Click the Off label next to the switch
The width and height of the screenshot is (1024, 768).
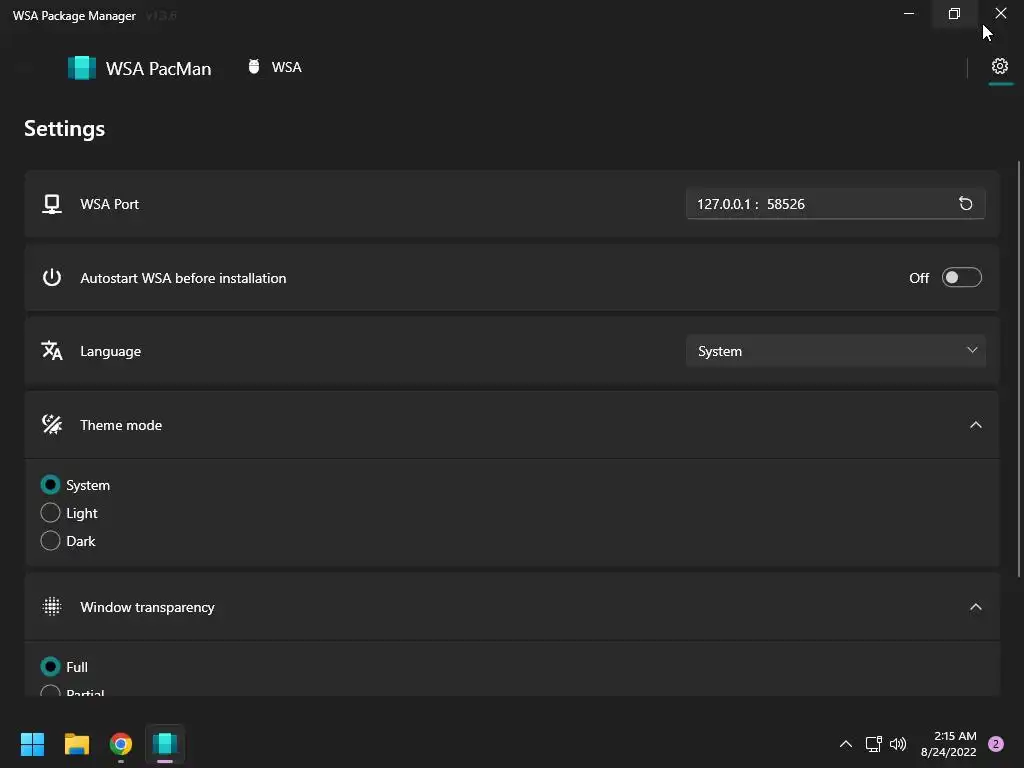[919, 278]
